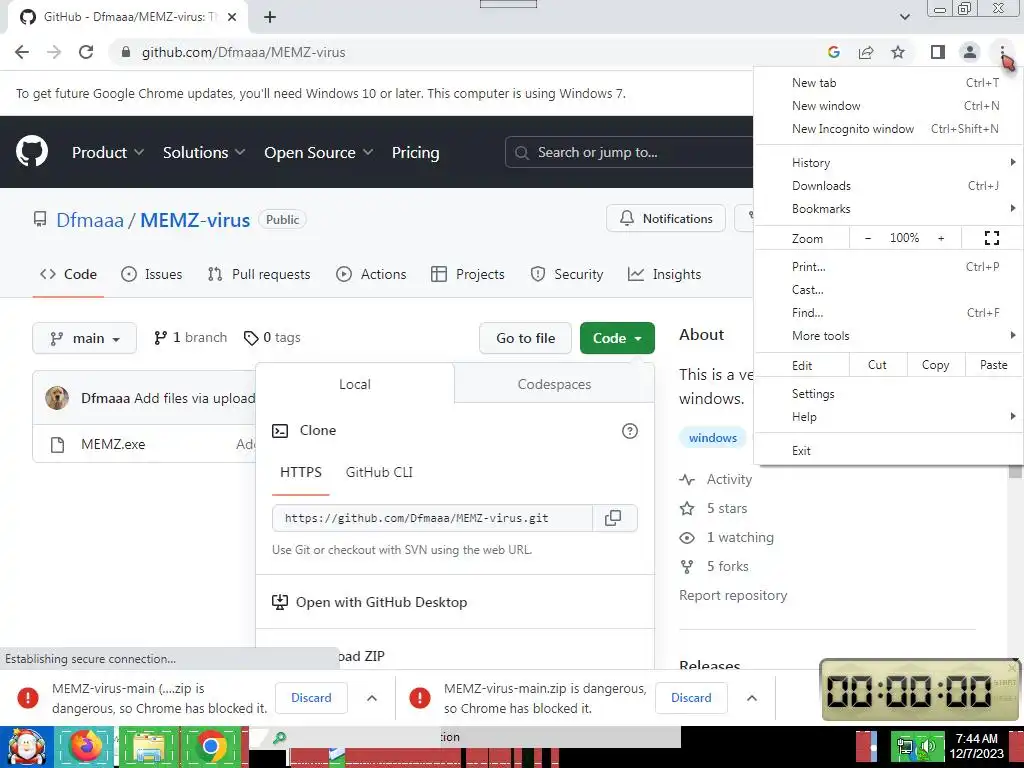The width and height of the screenshot is (1024, 768).
Task: Open the main branch selector
Action: [84, 338]
